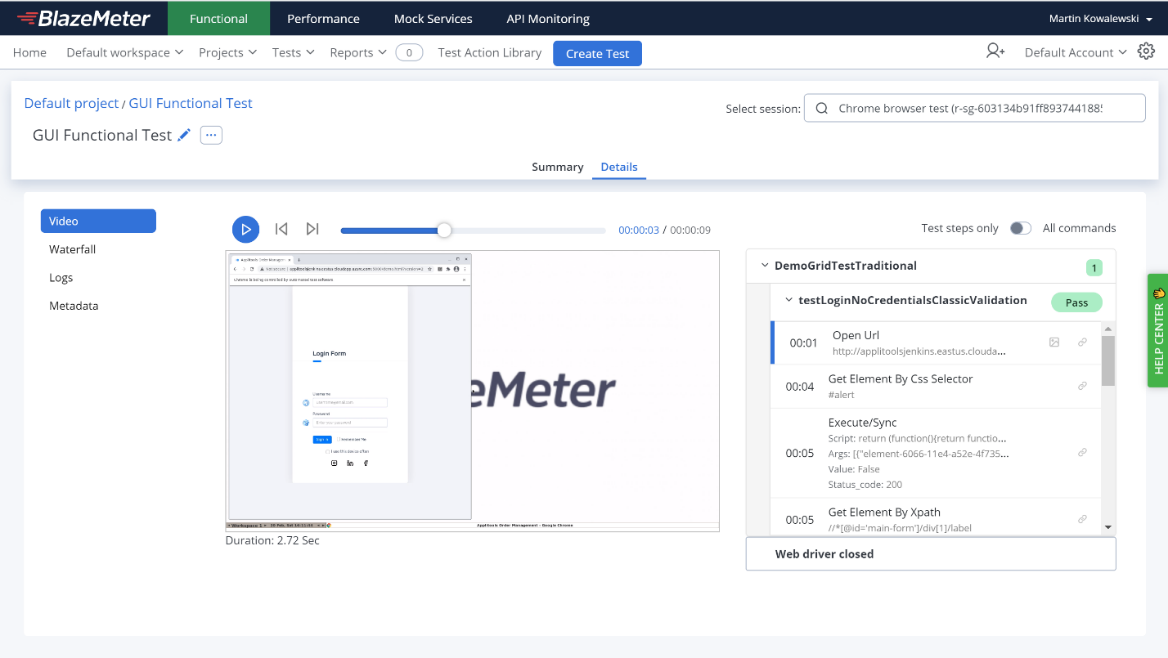Open Default Account dropdown
The height and width of the screenshot is (658, 1168).
1075,52
